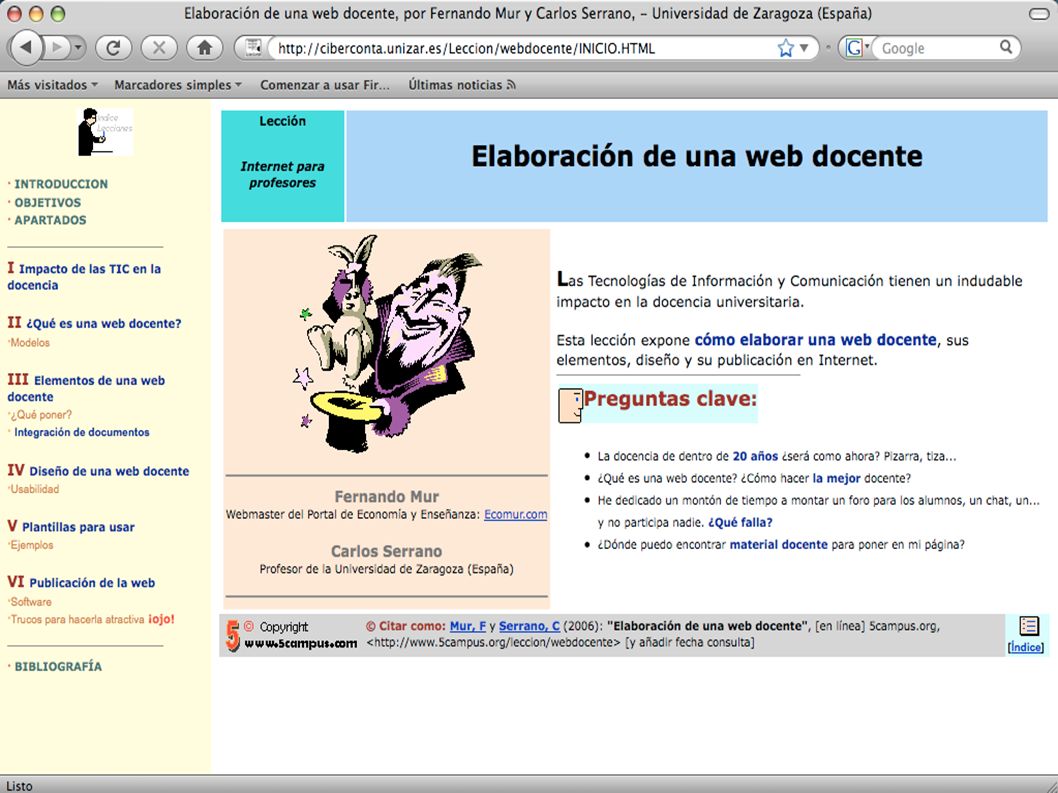
Task: Open the Mur, F author link
Action: pos(468,626)
